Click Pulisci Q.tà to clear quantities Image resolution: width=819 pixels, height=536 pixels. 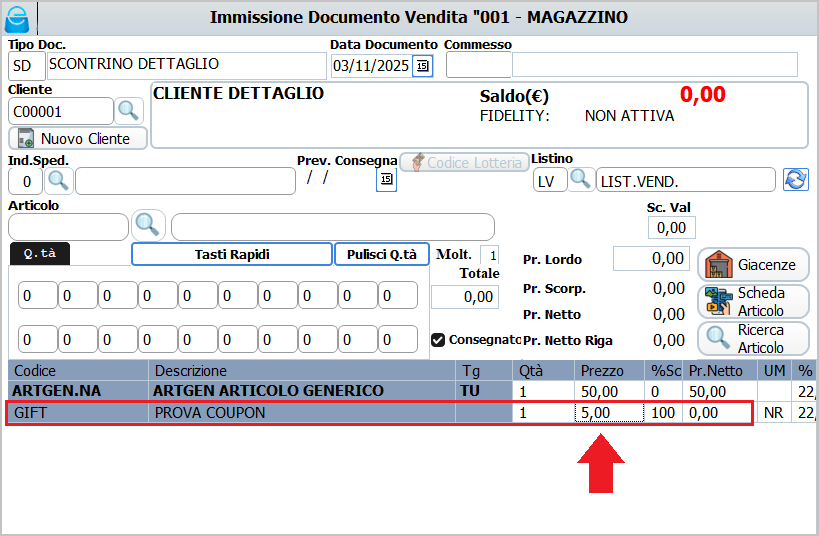coord(381,254)
